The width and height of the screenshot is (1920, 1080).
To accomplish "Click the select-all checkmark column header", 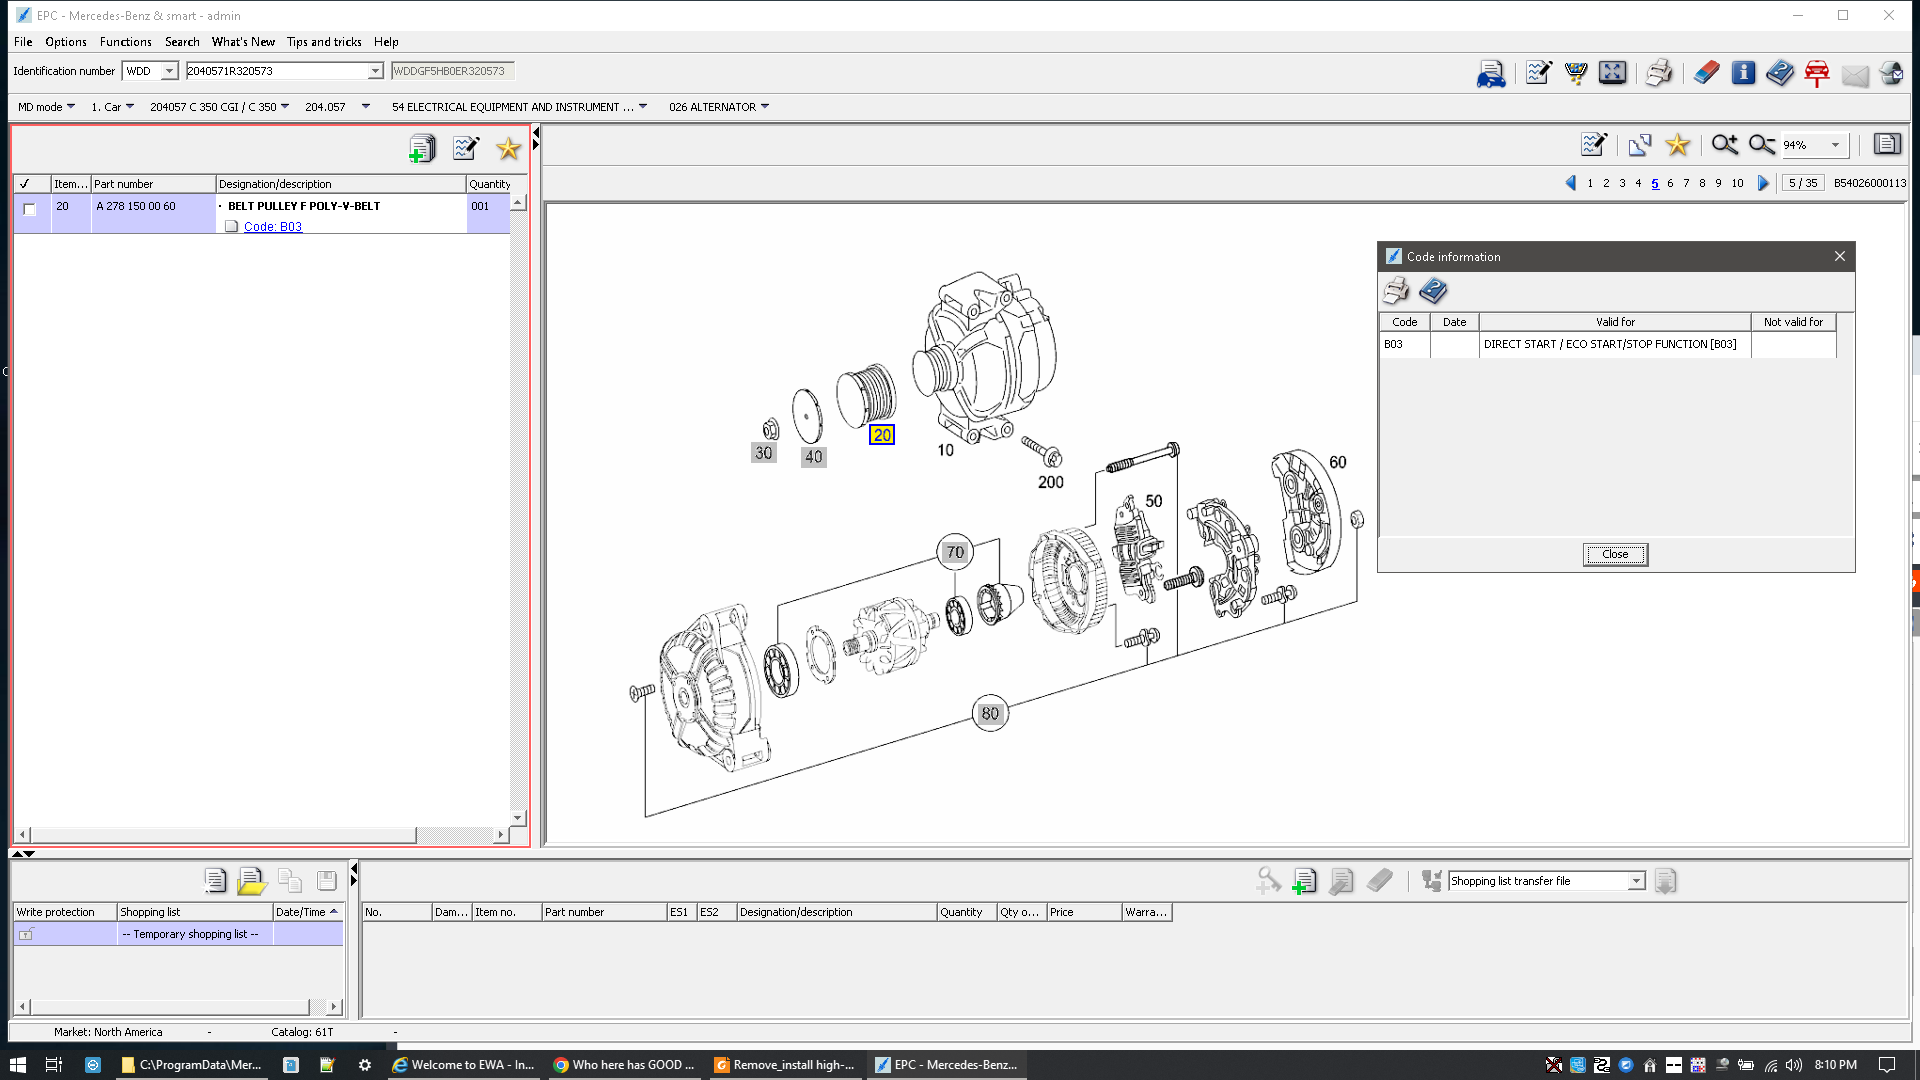I will [x=25, y=184].
